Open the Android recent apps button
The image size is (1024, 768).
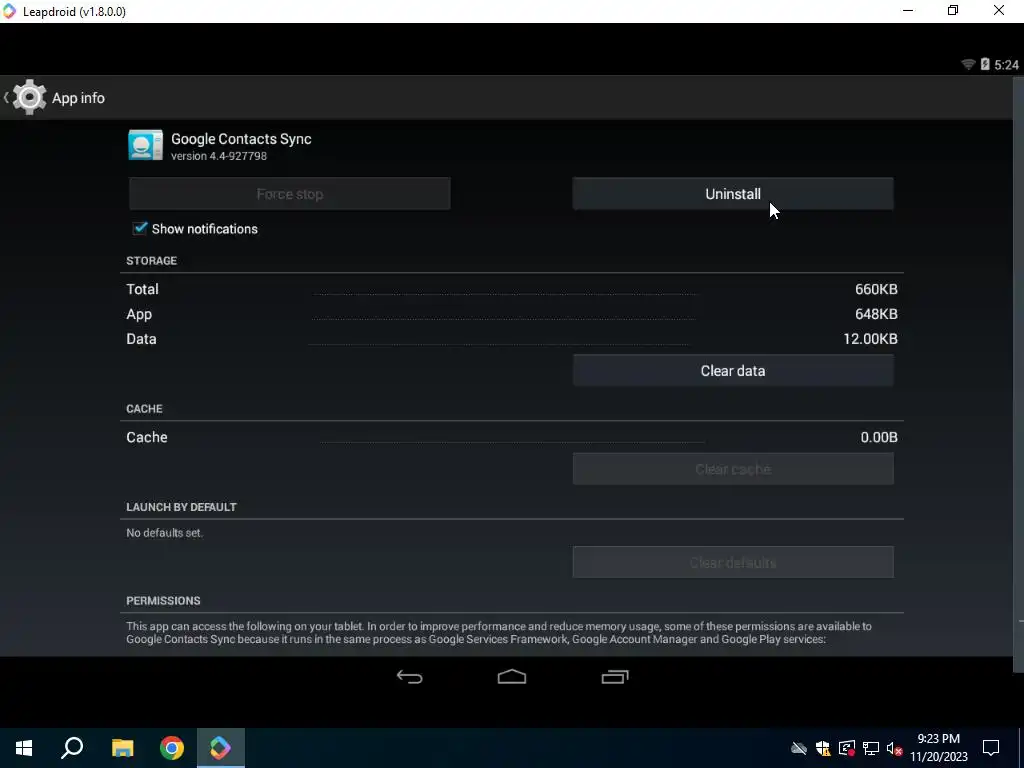click(615, 677)
